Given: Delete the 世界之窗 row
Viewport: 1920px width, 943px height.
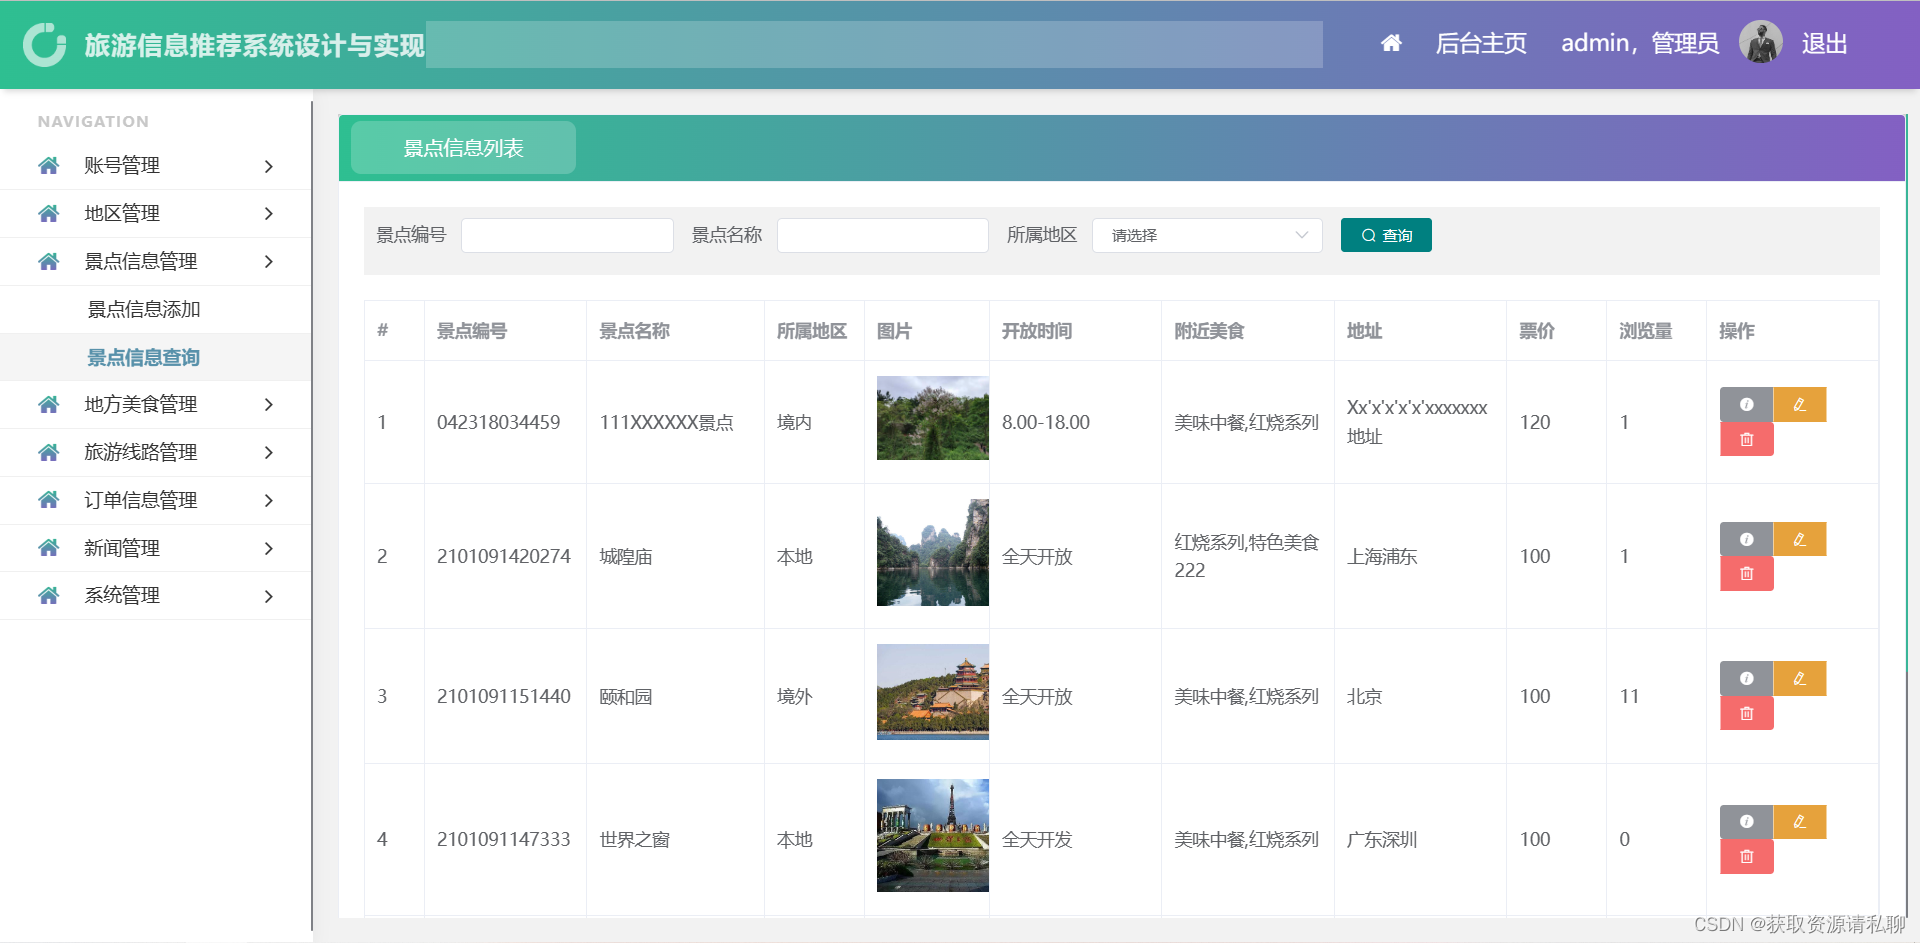Looking at the screenshot, I should click(1746, 857).
